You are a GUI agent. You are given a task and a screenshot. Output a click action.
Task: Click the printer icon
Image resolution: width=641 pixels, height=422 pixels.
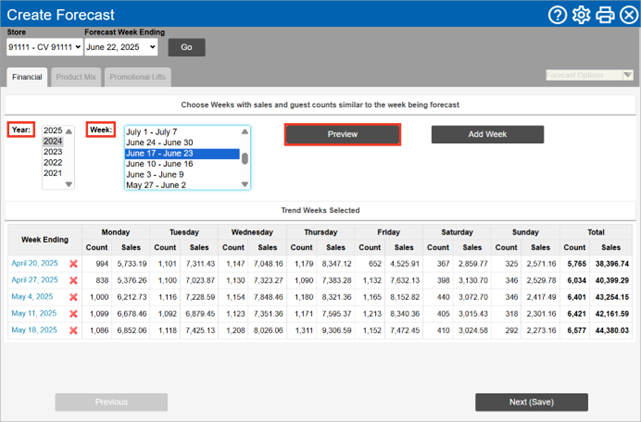pos(605,15)
